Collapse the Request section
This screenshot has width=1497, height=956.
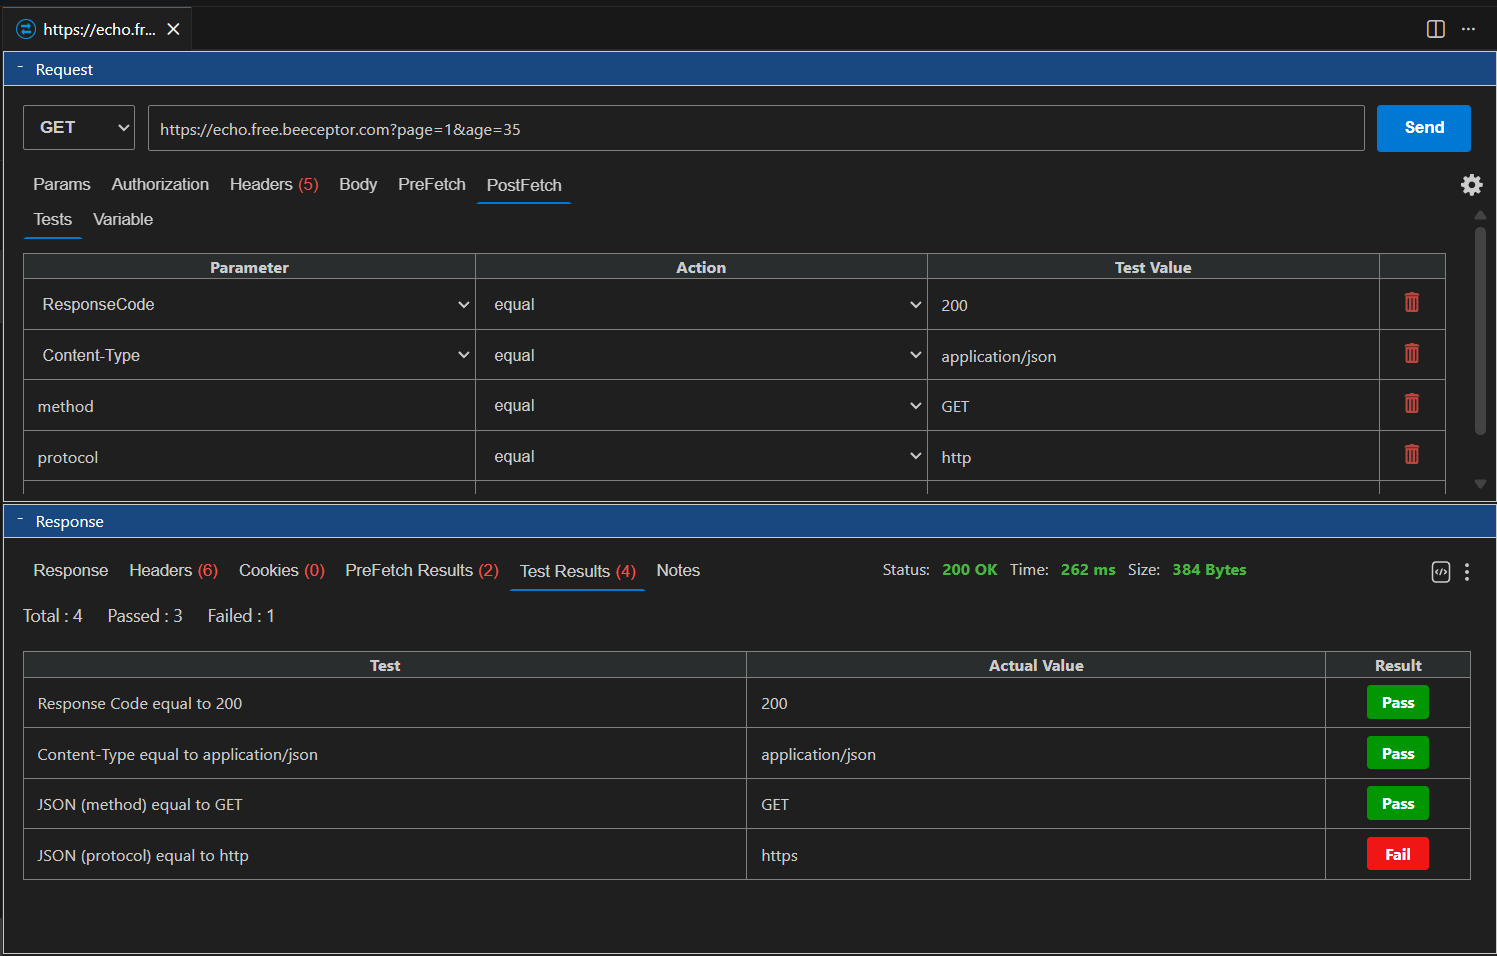20,68
